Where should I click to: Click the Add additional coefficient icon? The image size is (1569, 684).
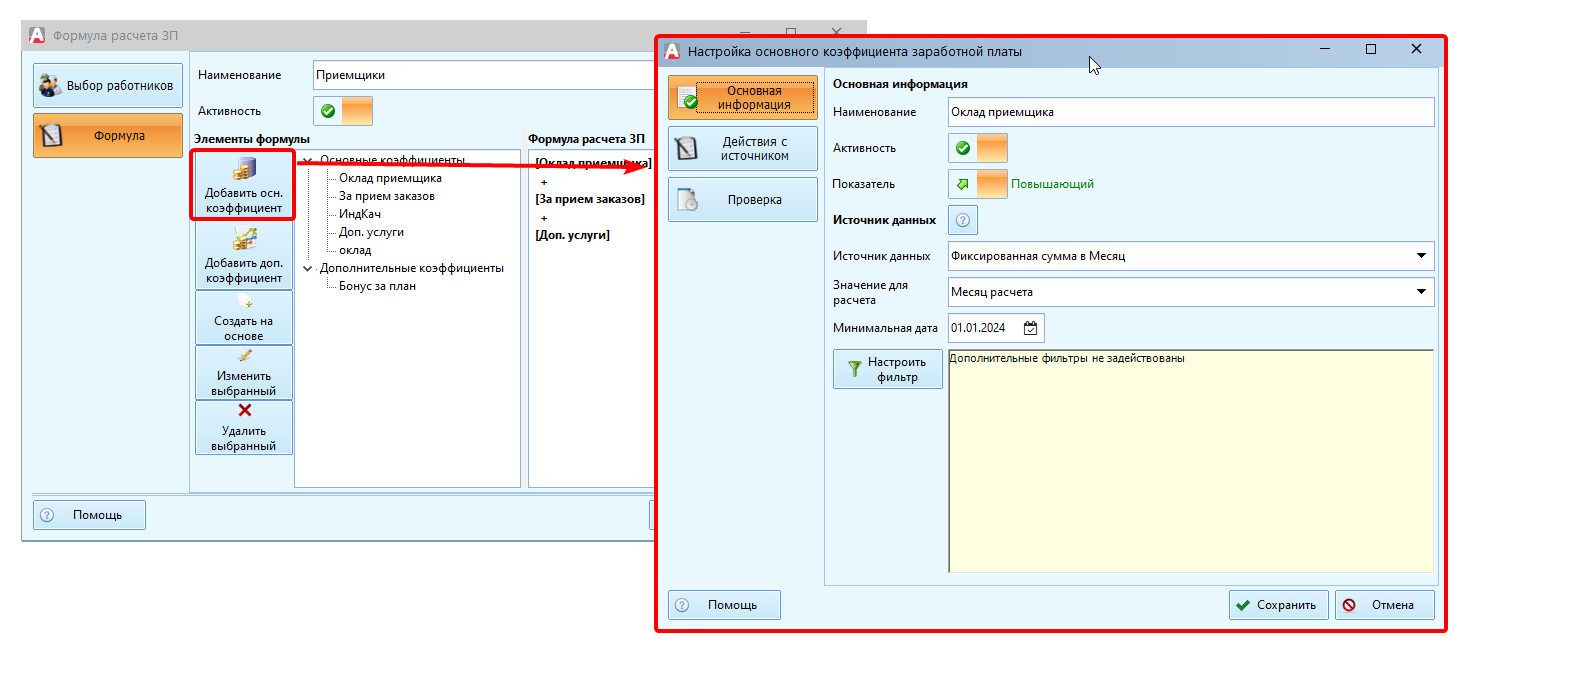pyautogui.click(x=244, y=239)
